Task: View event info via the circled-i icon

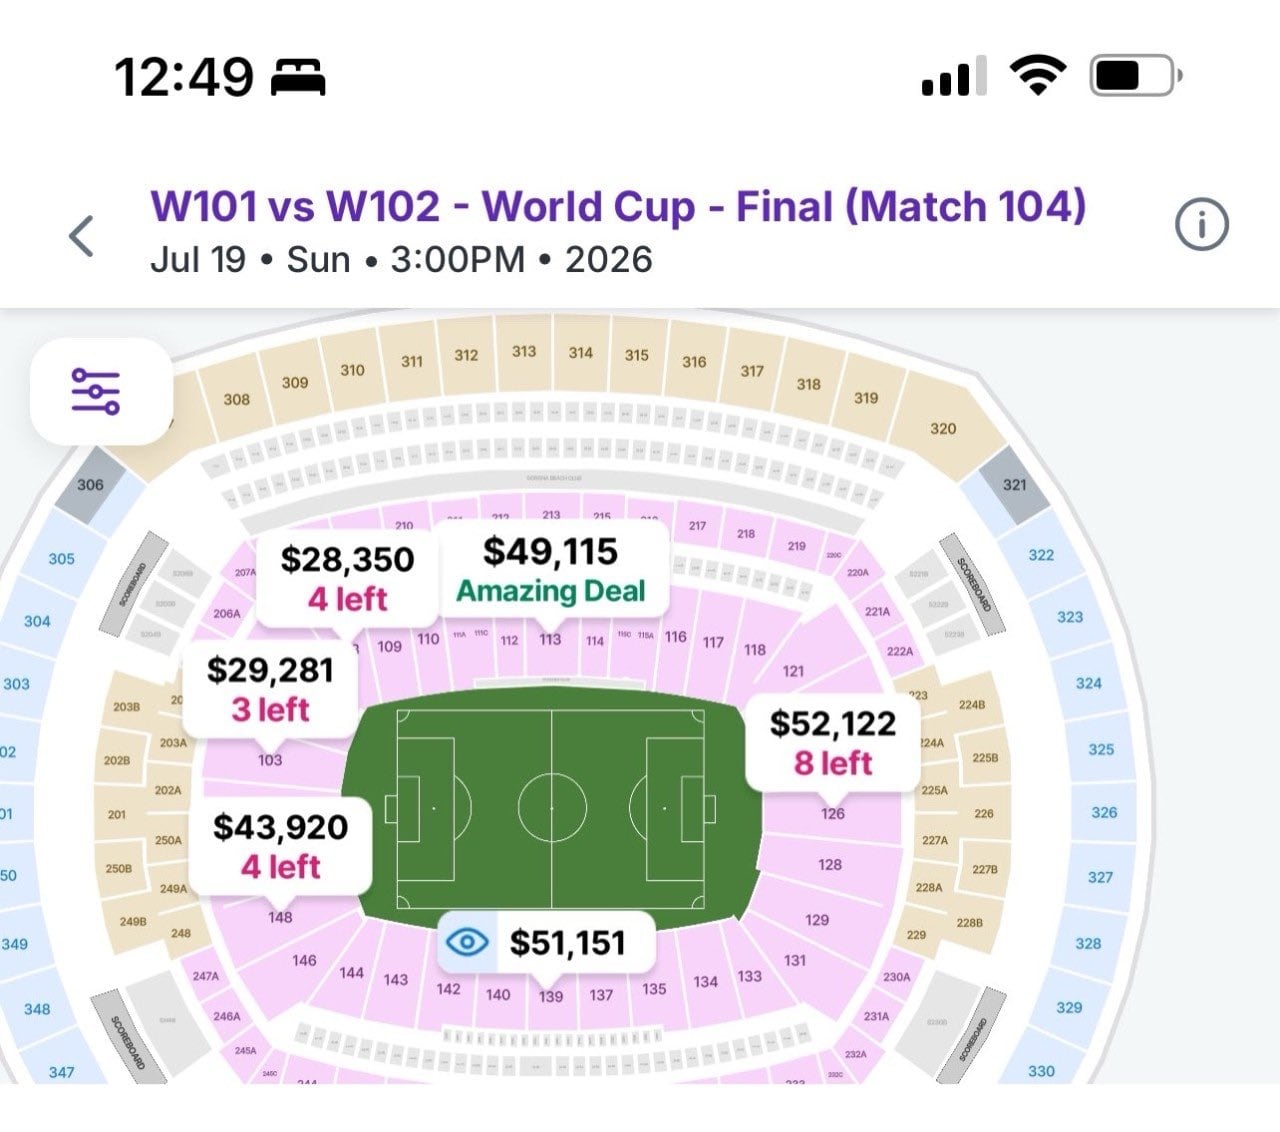Action: pos(1200,225)
